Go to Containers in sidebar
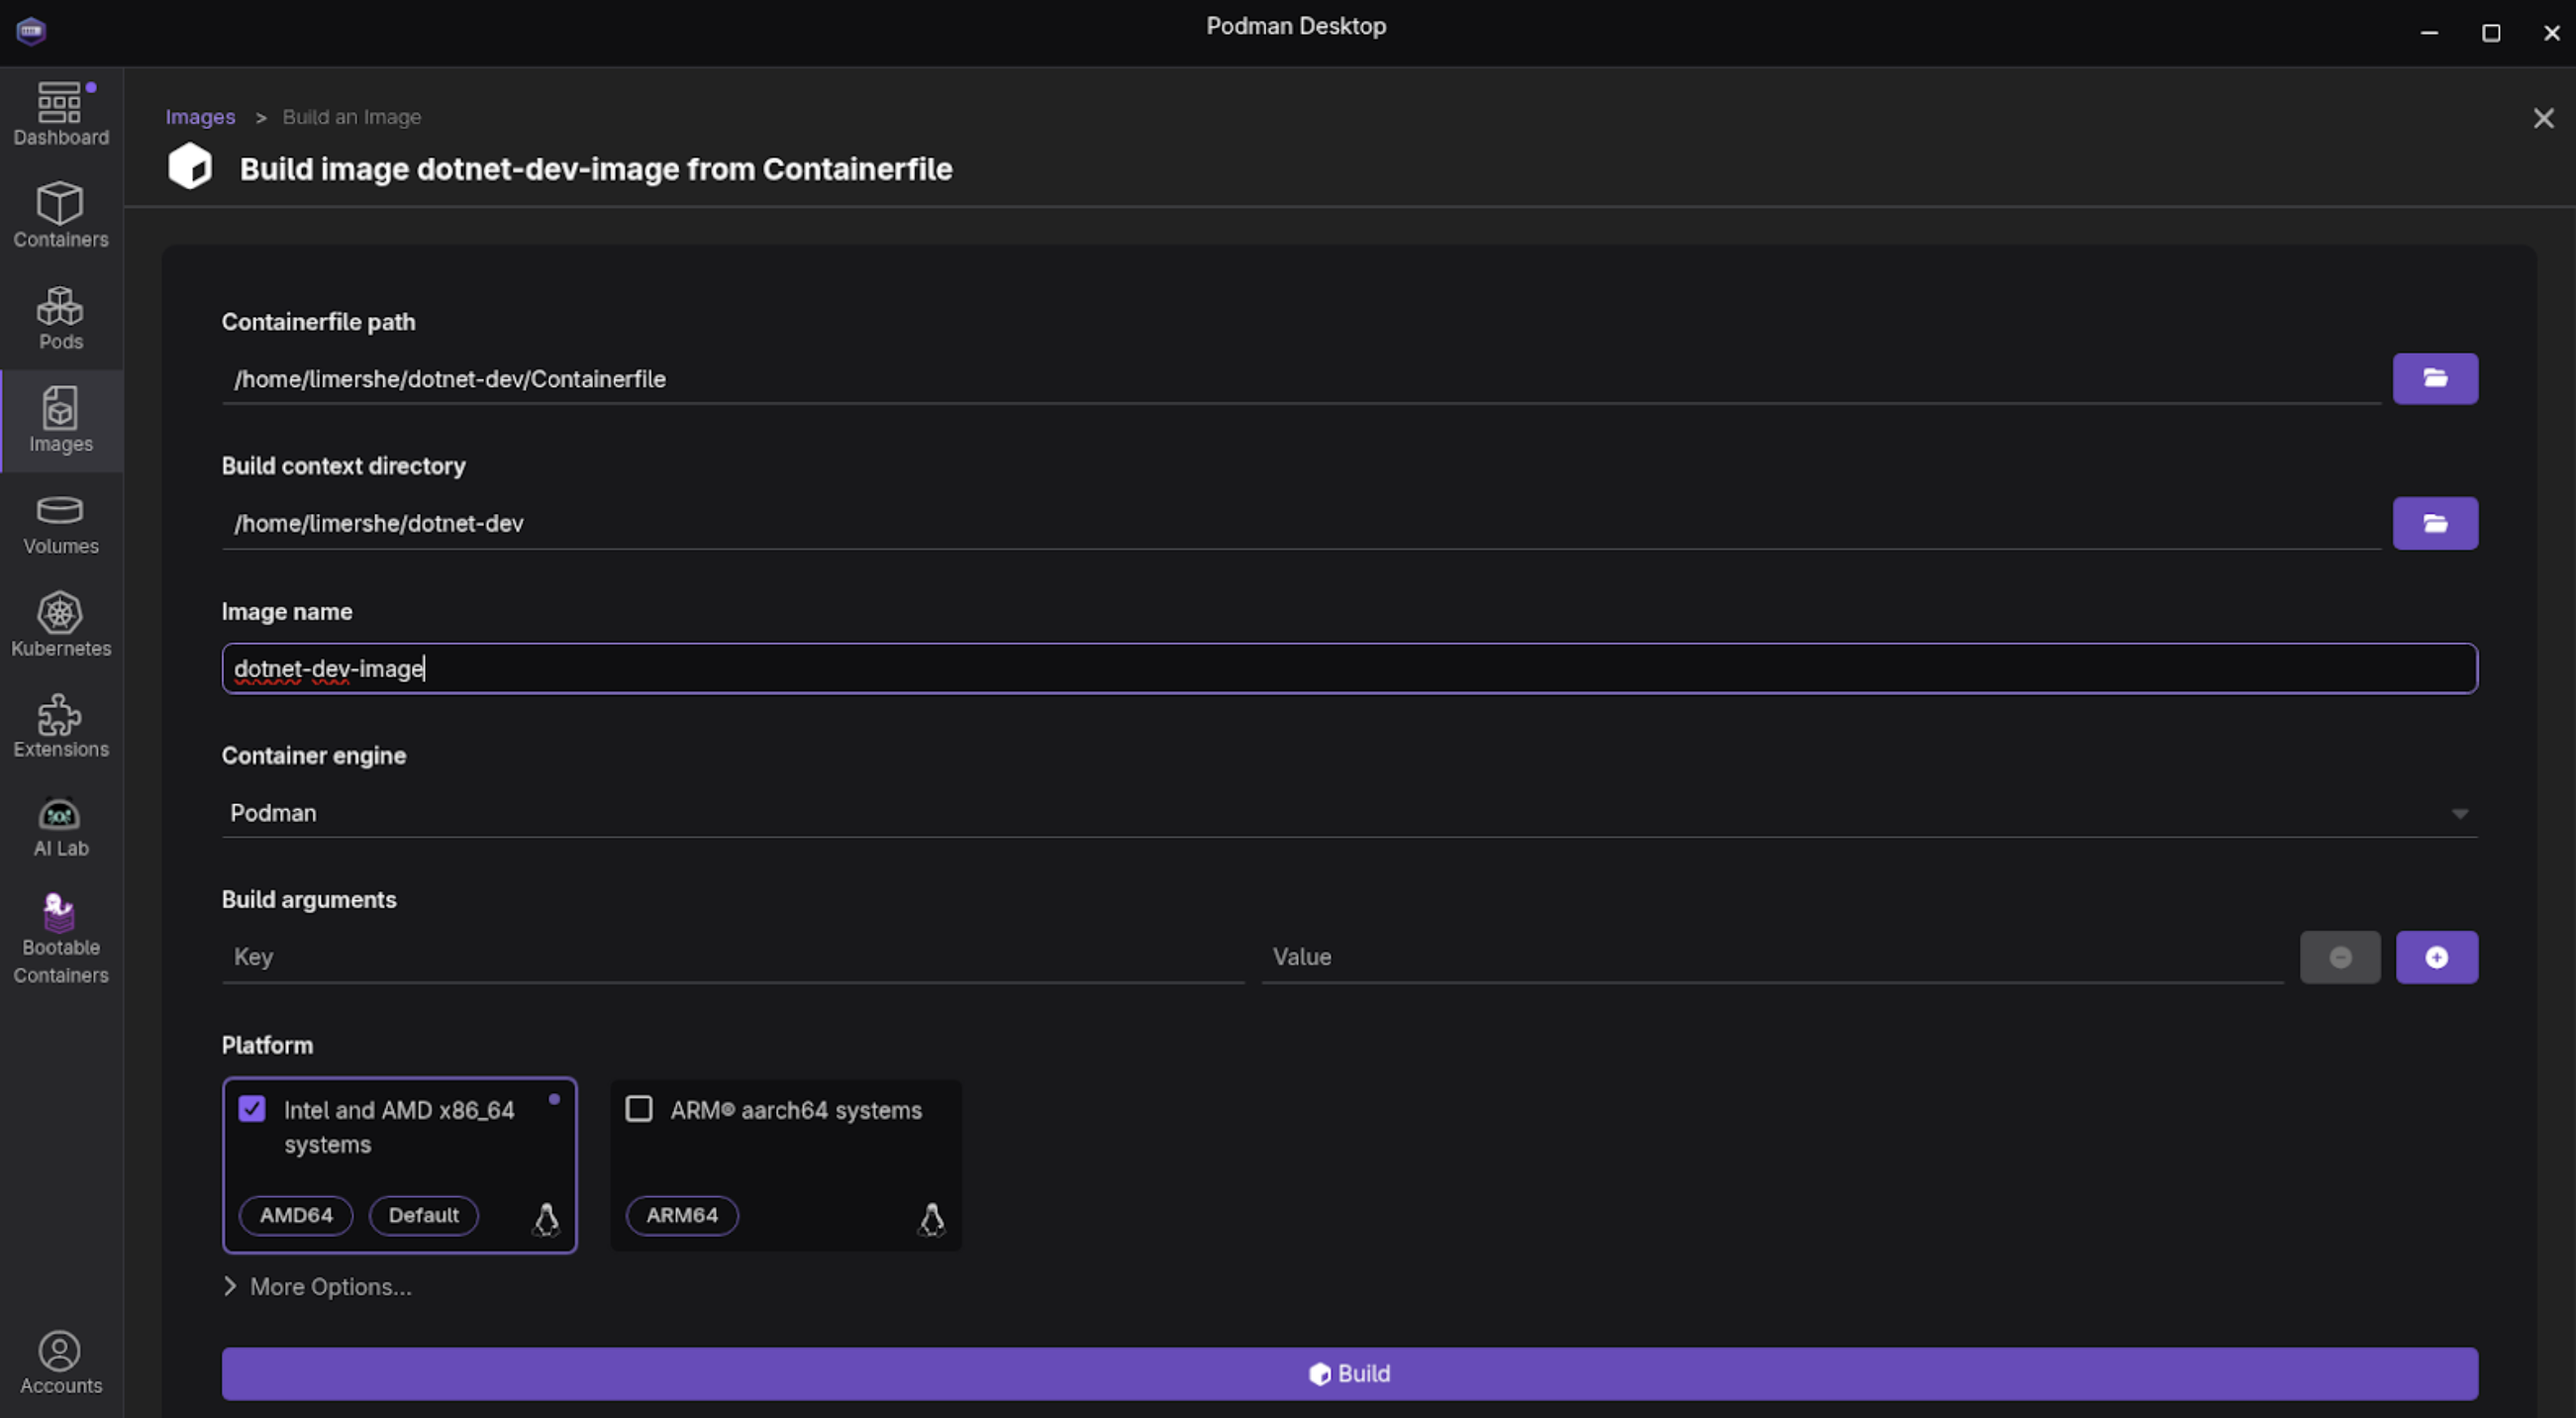 (x=60, y=215)
